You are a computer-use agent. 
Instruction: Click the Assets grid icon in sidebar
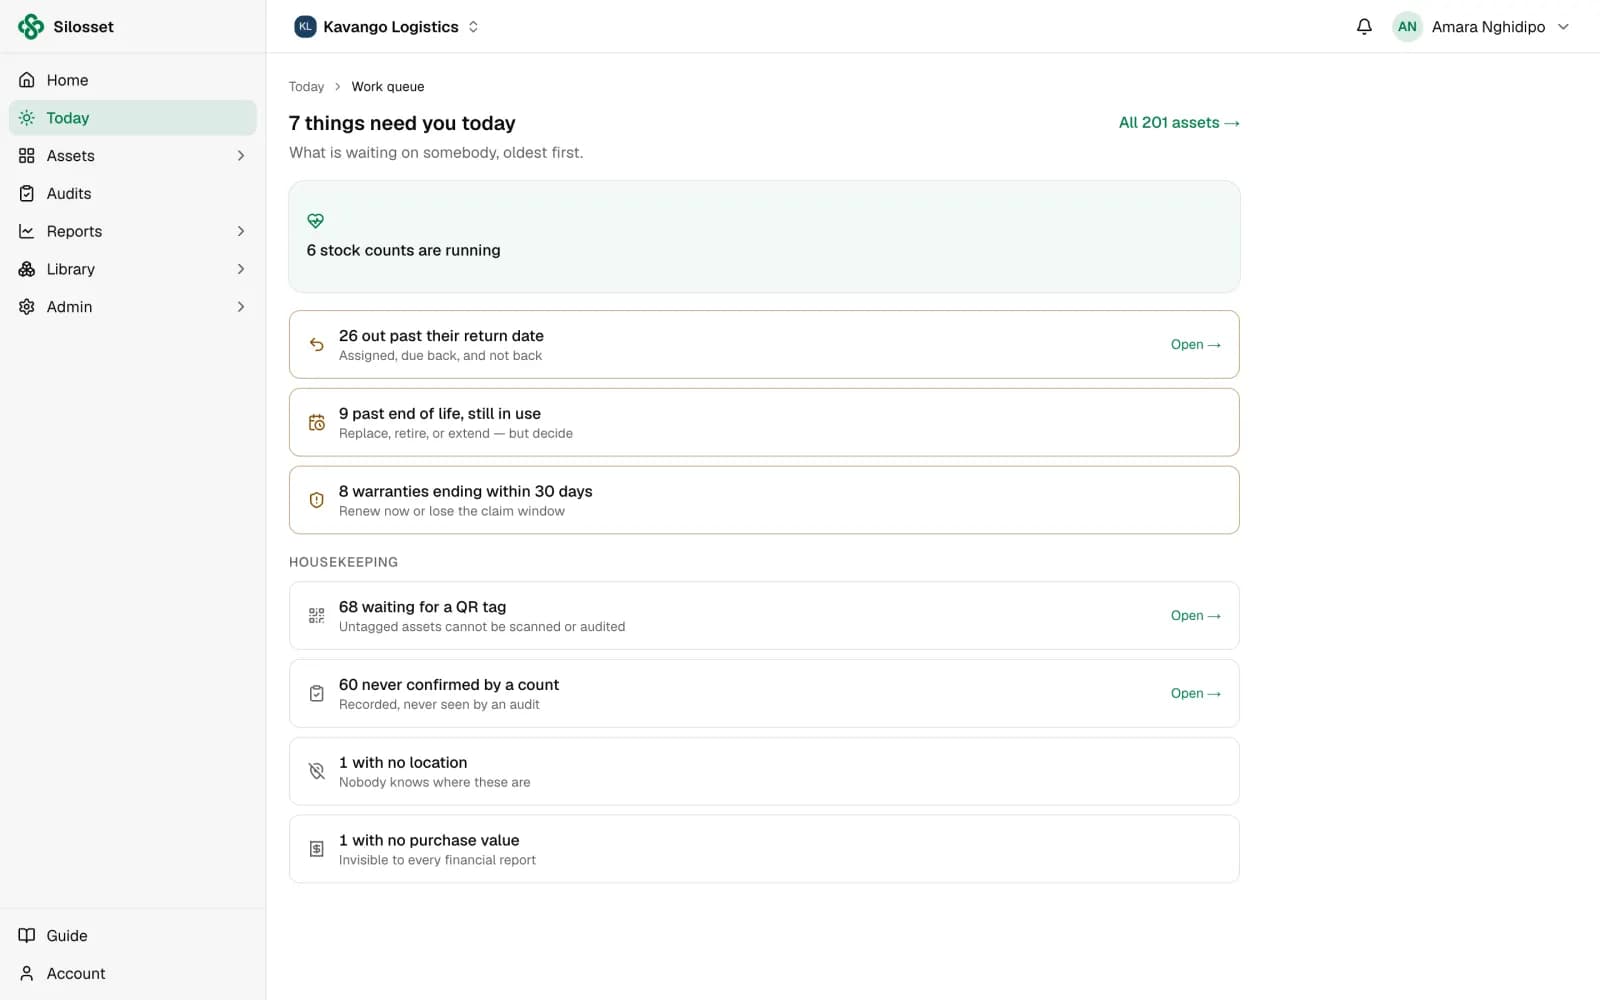point(27,156)
